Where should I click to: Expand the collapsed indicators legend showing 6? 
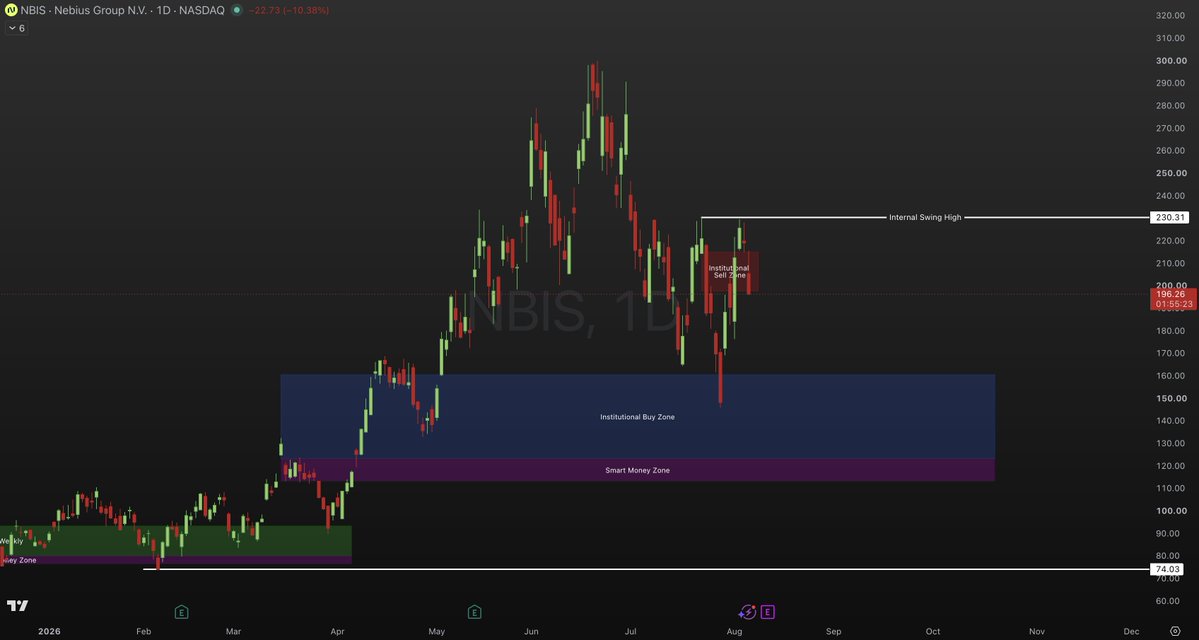(16, 28)
